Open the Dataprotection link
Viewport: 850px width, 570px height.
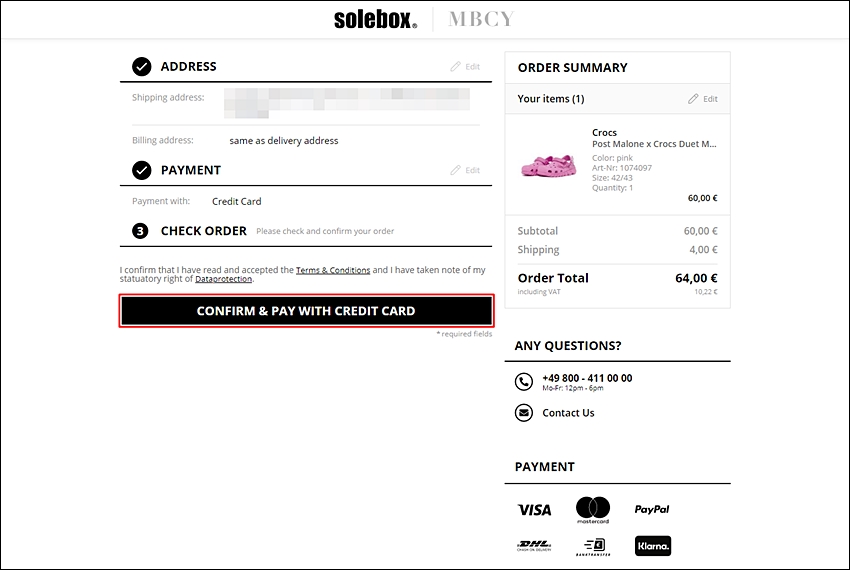click(x=223, y=279)
